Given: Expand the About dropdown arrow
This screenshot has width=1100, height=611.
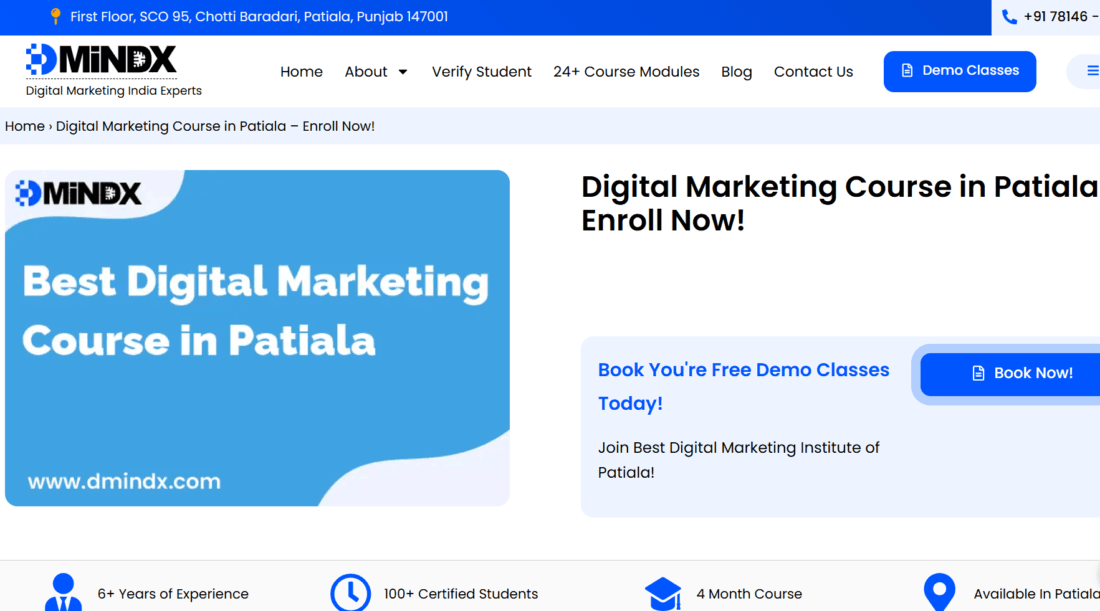Looking at the screenshot, I should tap(403, 72).
